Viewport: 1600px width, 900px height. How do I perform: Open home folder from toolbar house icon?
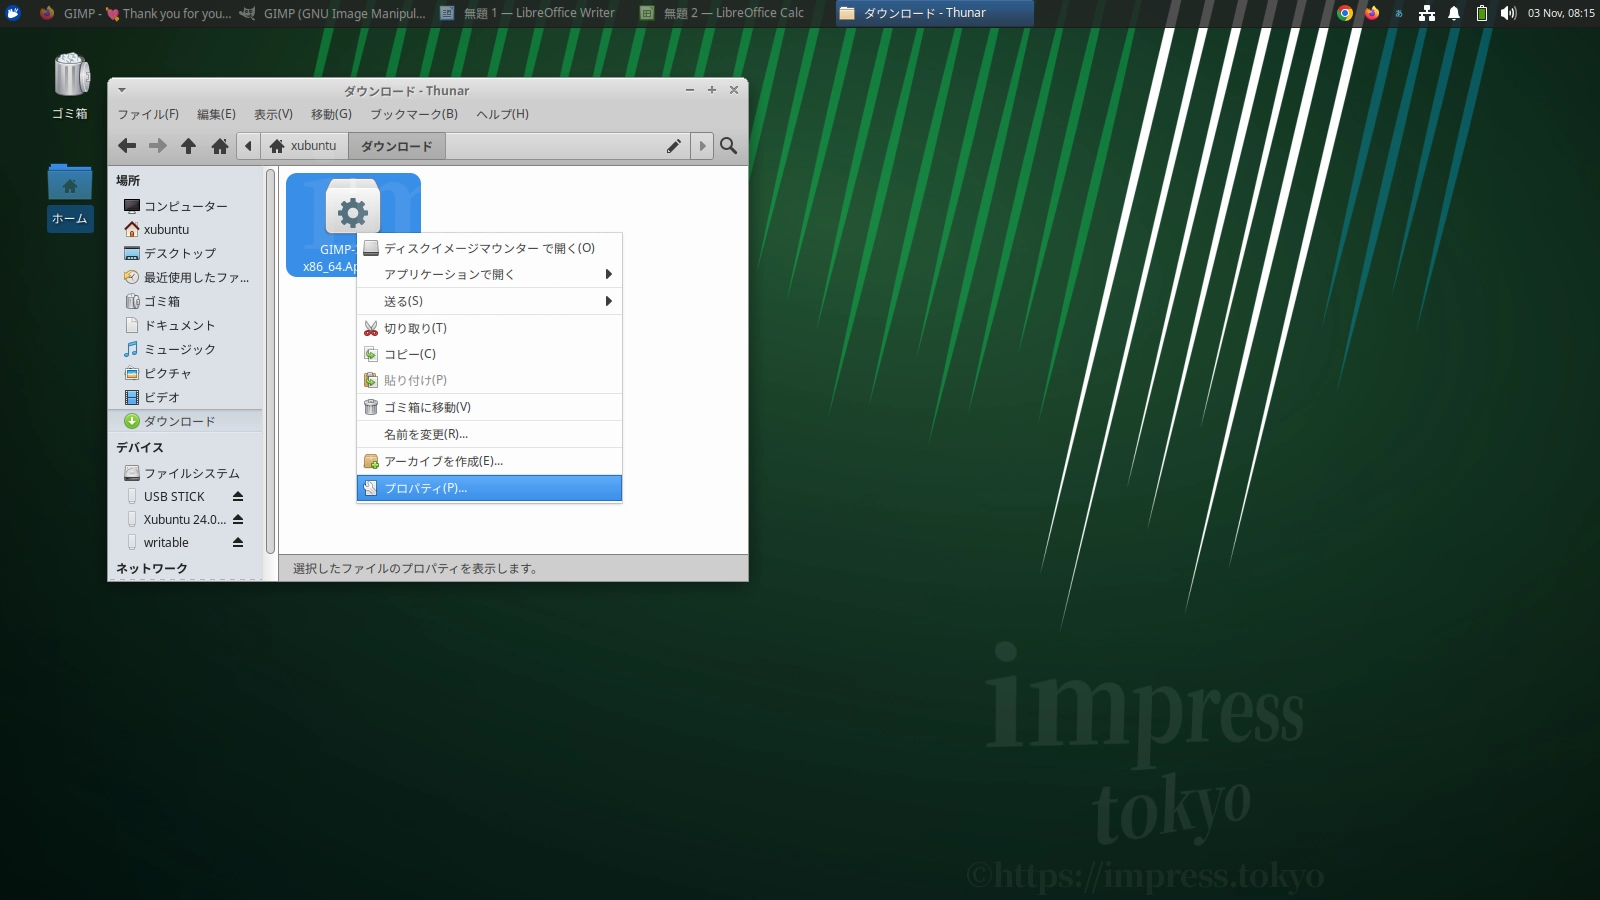point(220,146)
